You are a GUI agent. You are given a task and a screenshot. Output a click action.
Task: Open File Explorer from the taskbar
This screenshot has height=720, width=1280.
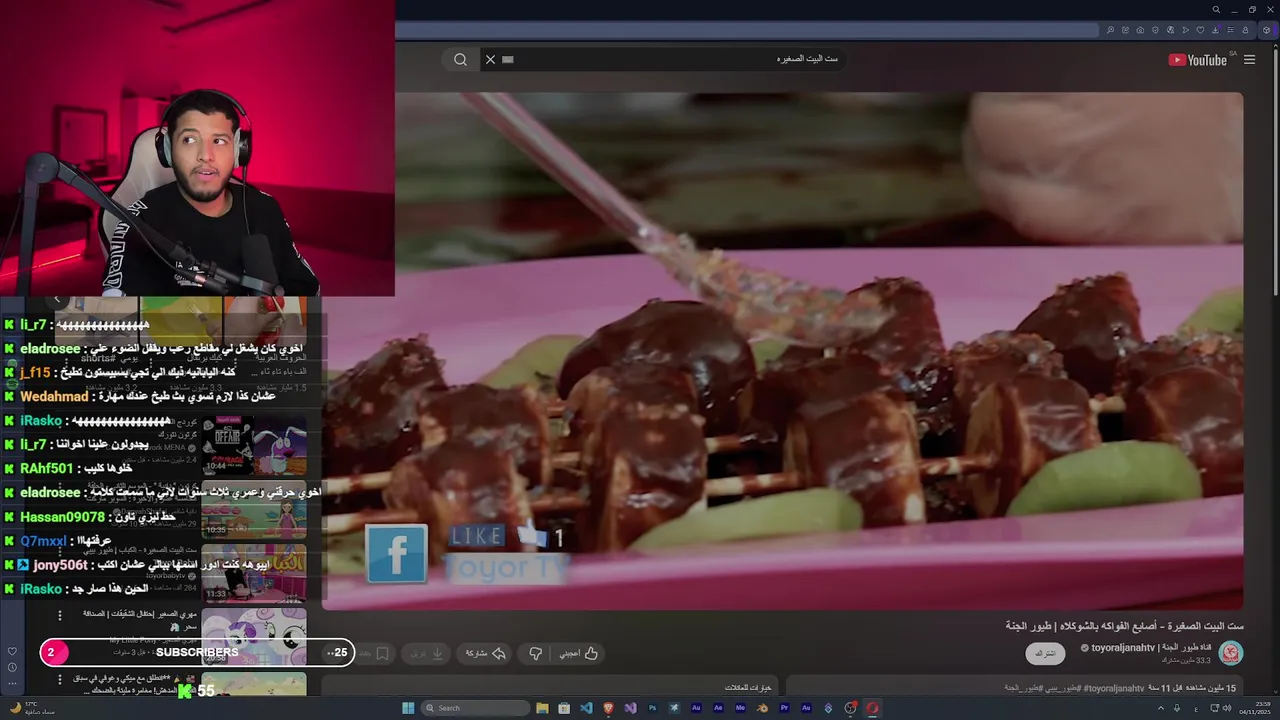(543, 708)
